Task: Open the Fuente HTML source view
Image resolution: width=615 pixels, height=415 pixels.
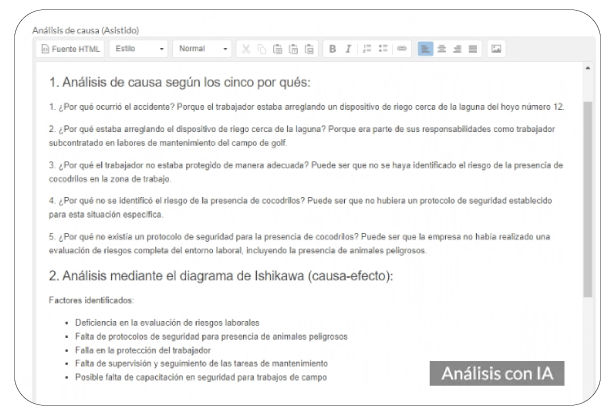Action: 70,49
